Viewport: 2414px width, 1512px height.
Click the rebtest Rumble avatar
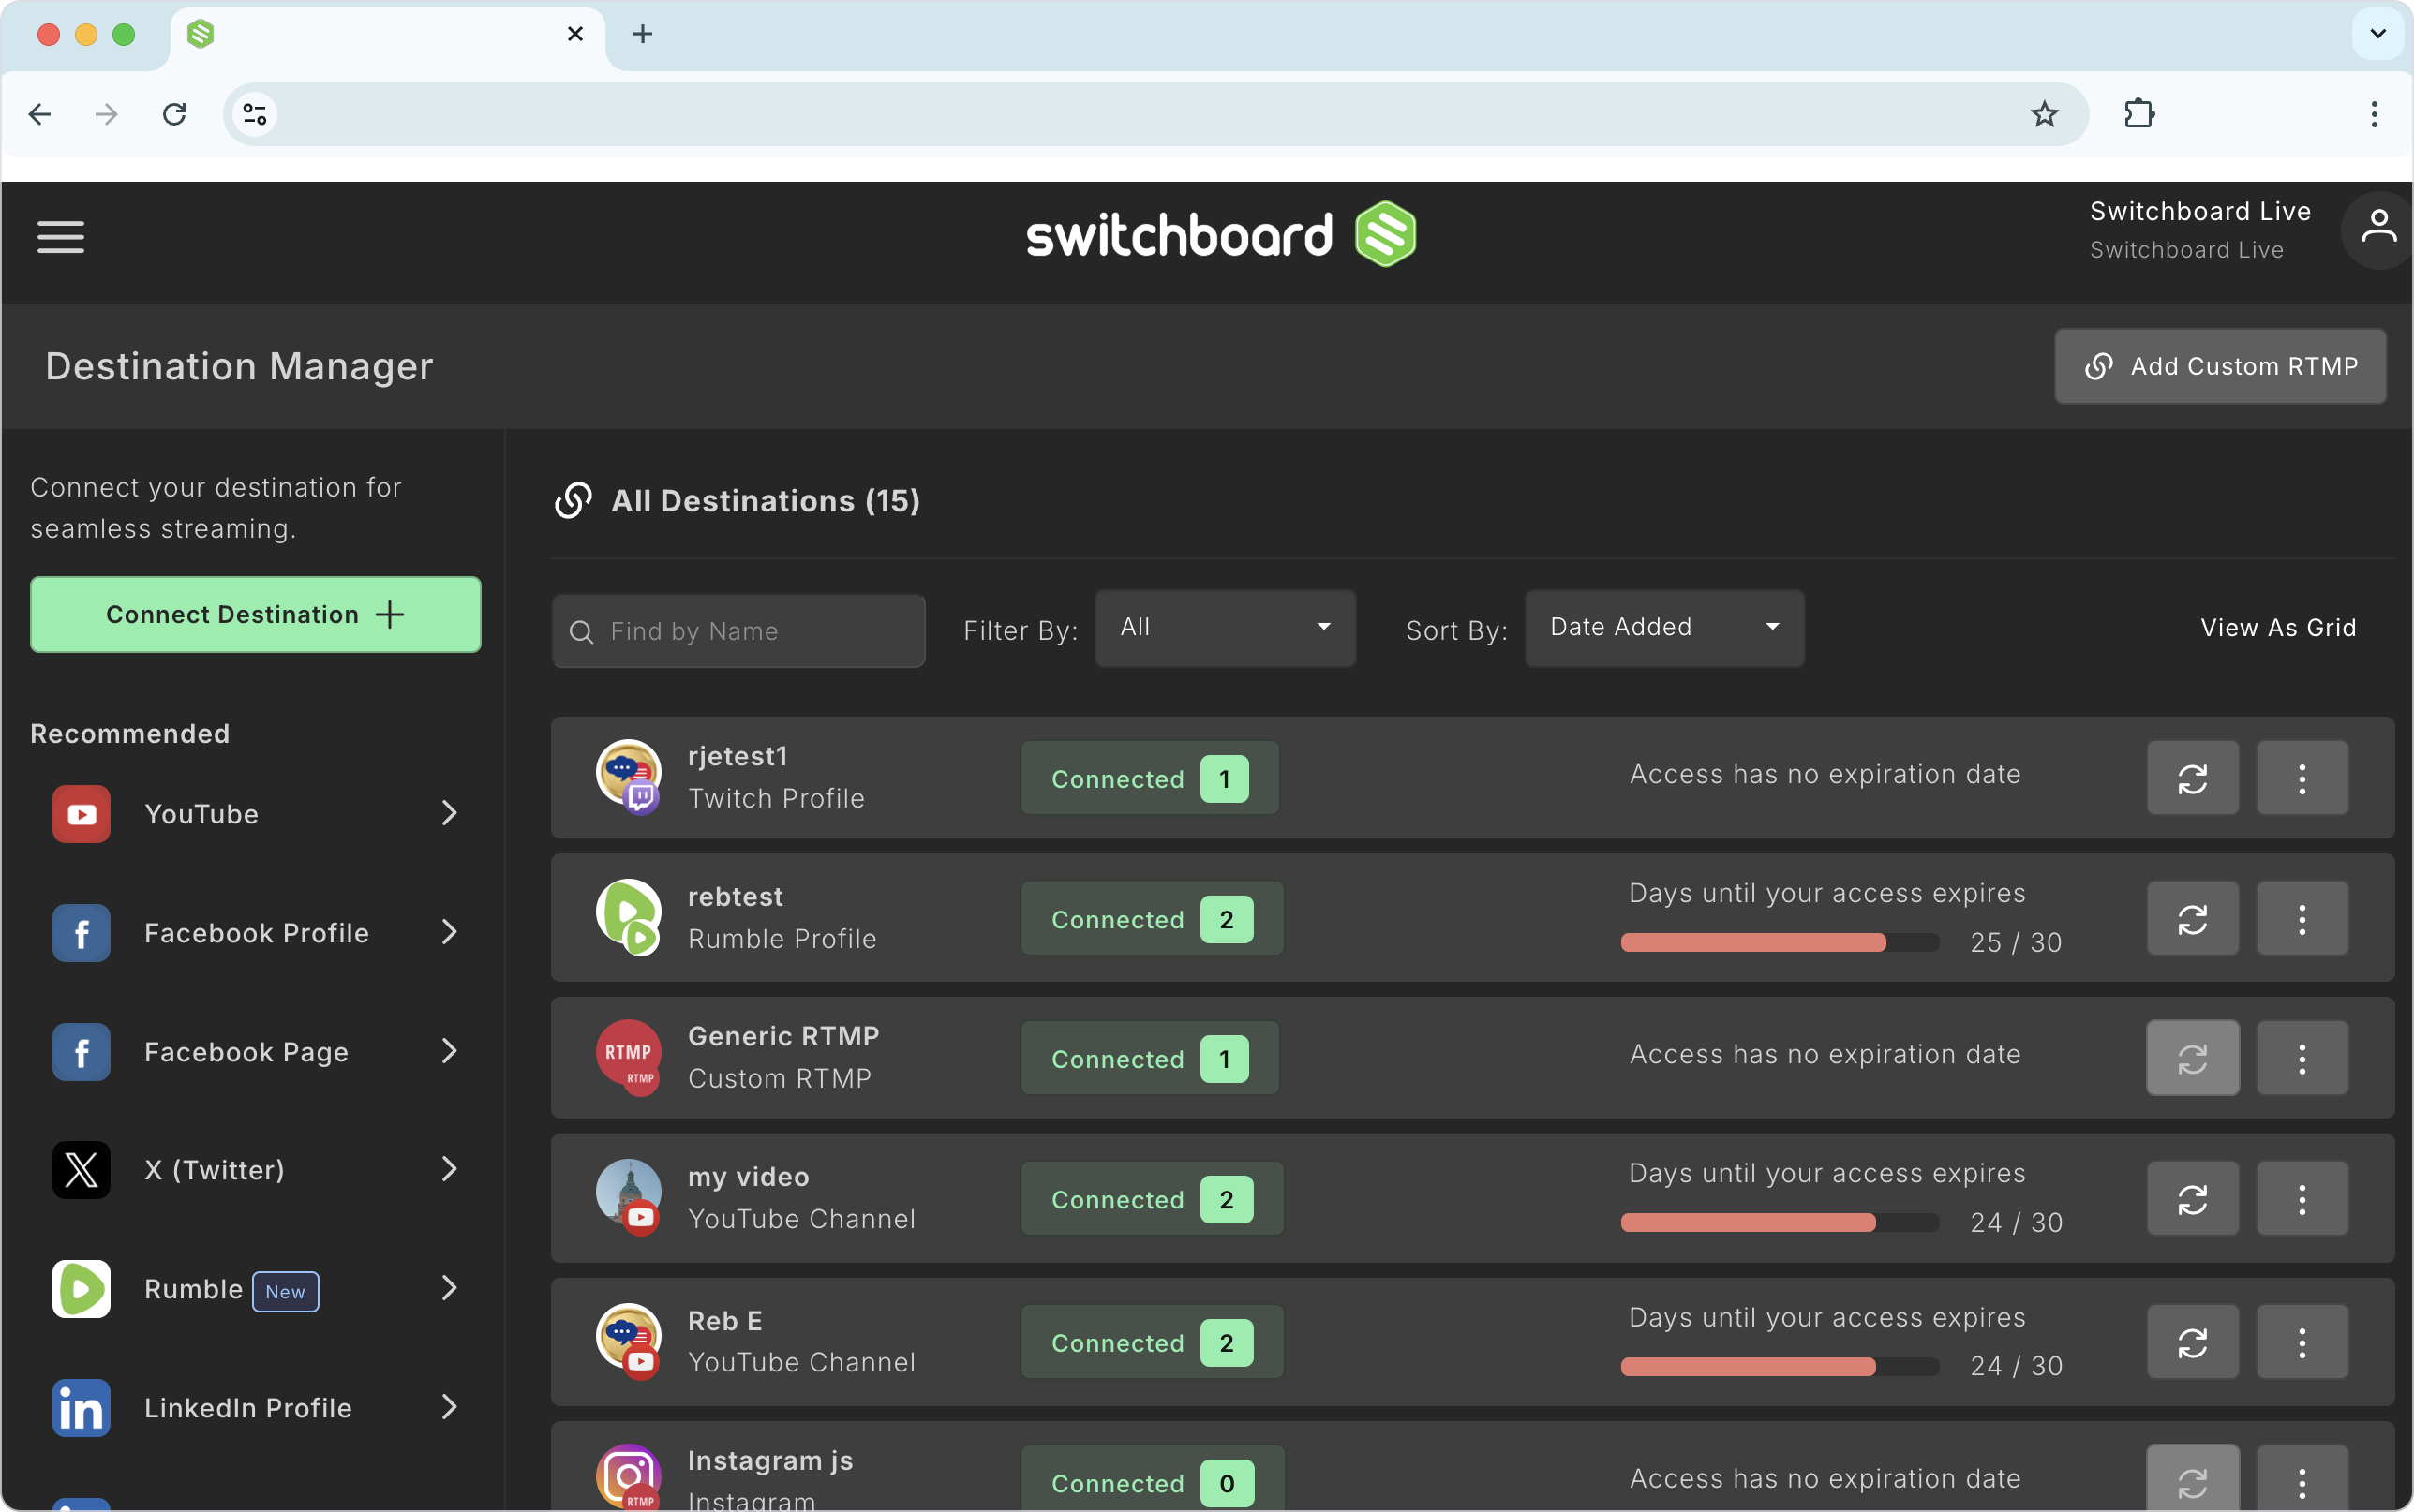coord(628,917)
